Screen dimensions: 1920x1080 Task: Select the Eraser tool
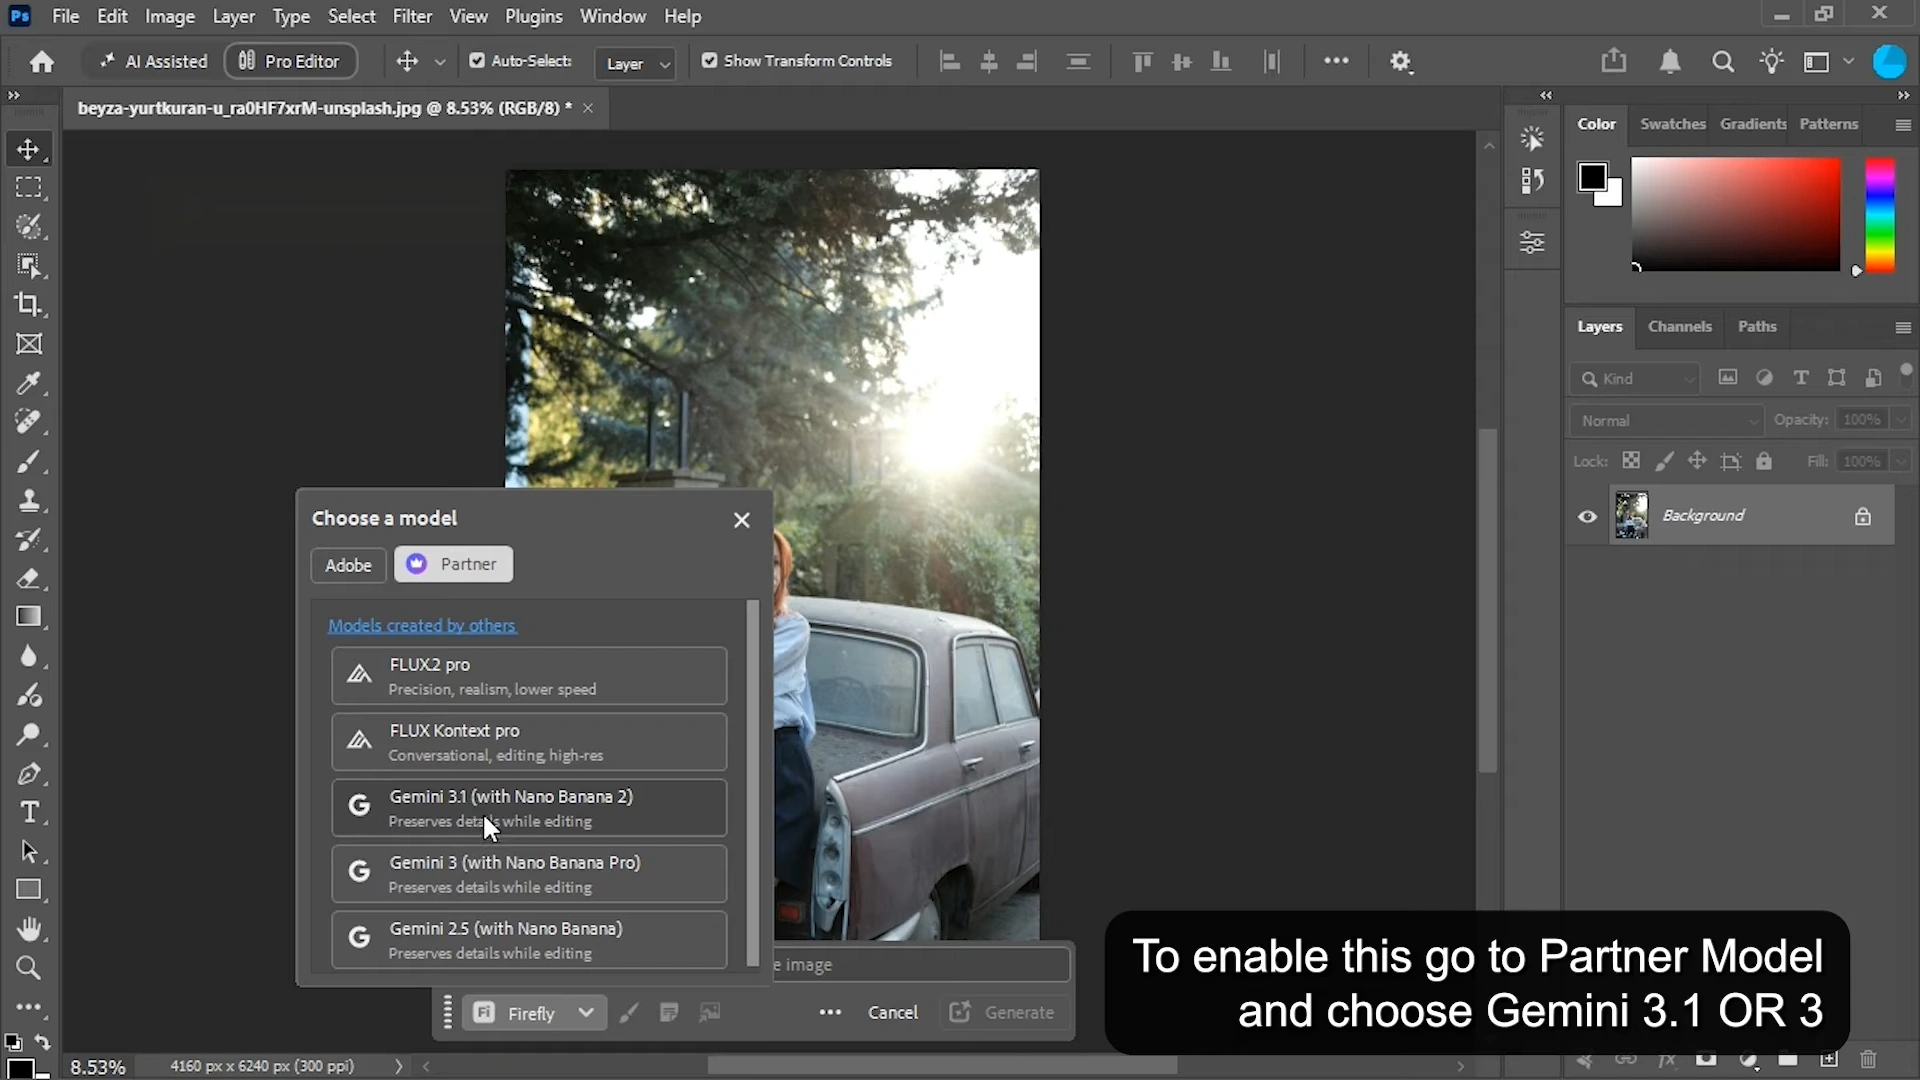pyautogui.click(x=28, y=579)
